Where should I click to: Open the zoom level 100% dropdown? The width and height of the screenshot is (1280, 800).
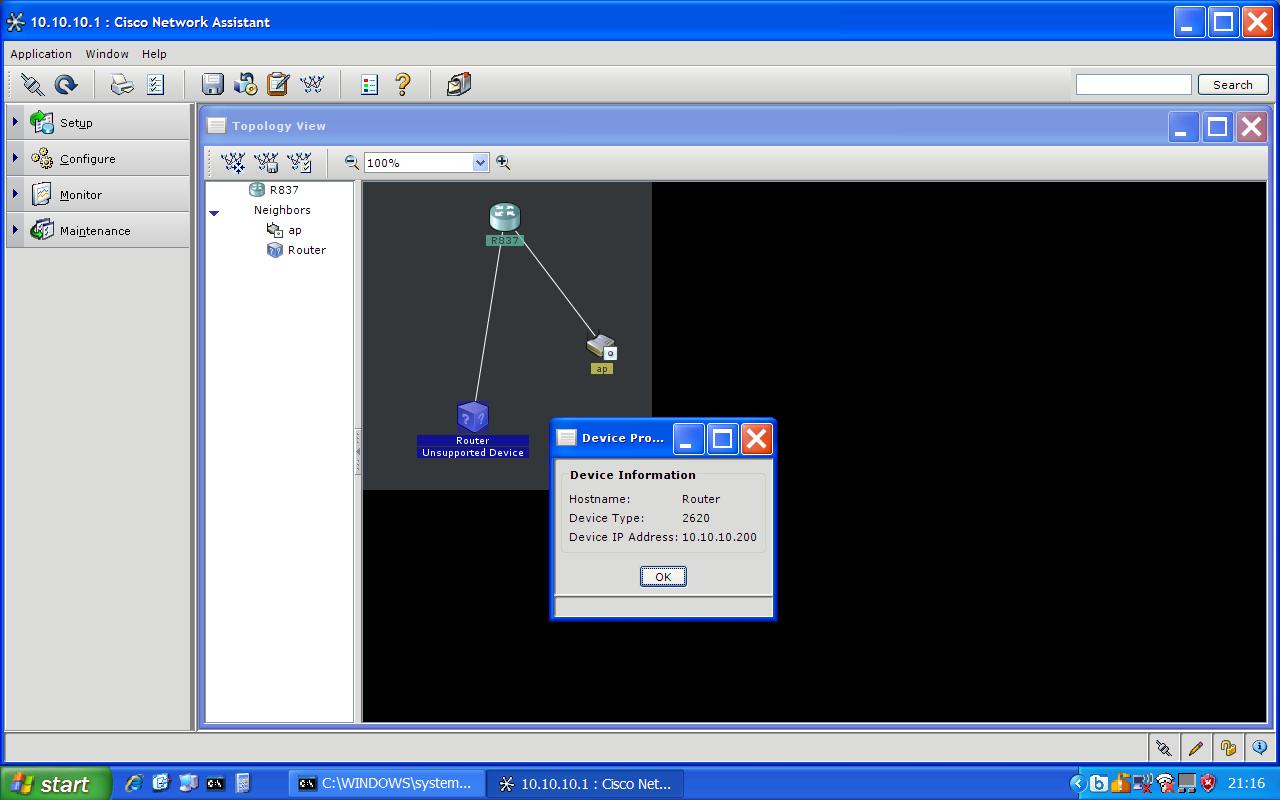click(x=480, y=163)
